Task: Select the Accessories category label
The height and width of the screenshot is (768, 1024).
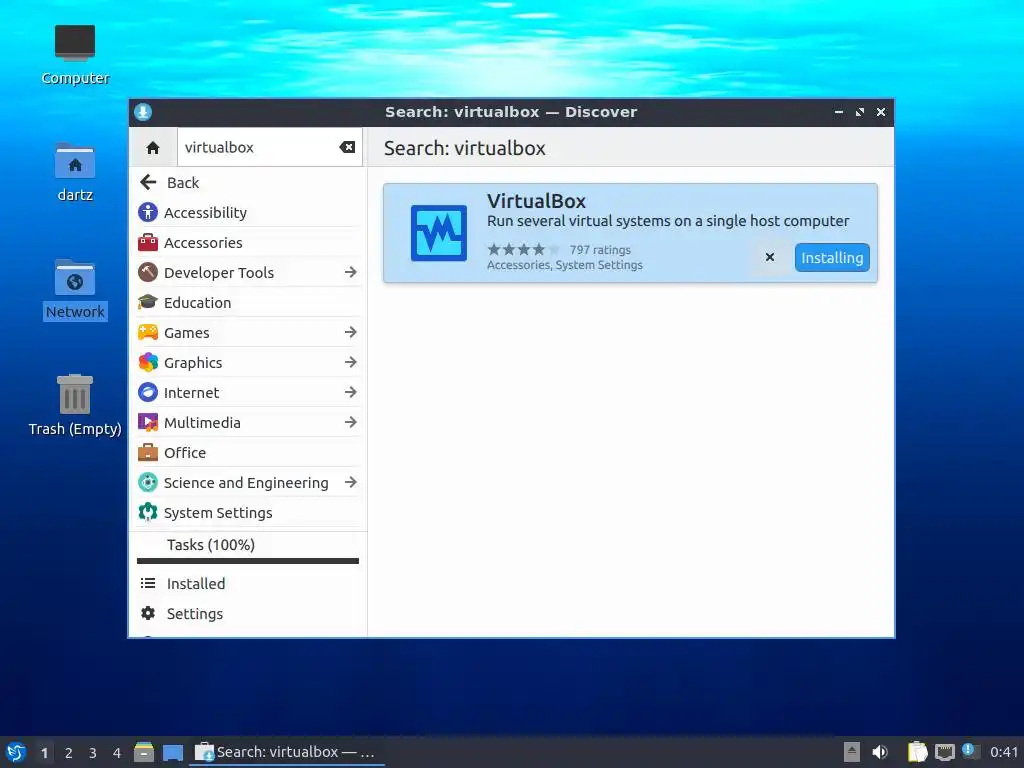Action: click(x=203, y=243)
